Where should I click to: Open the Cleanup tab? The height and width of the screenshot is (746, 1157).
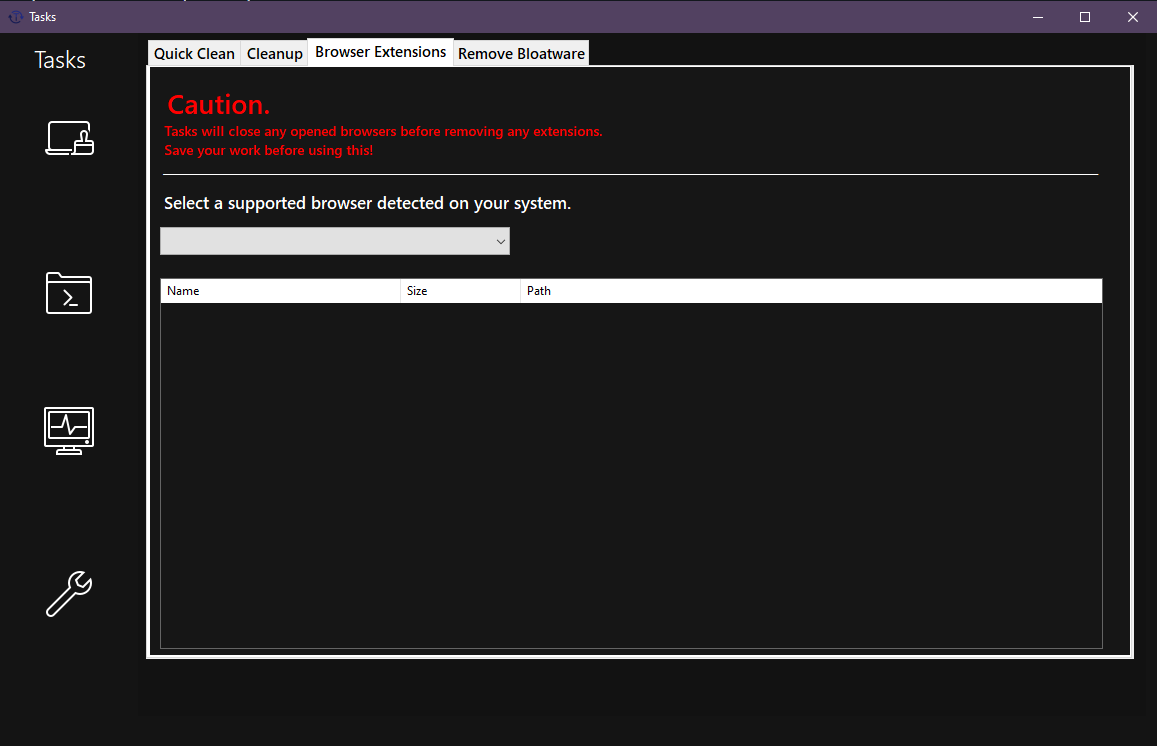pos(274,53)
